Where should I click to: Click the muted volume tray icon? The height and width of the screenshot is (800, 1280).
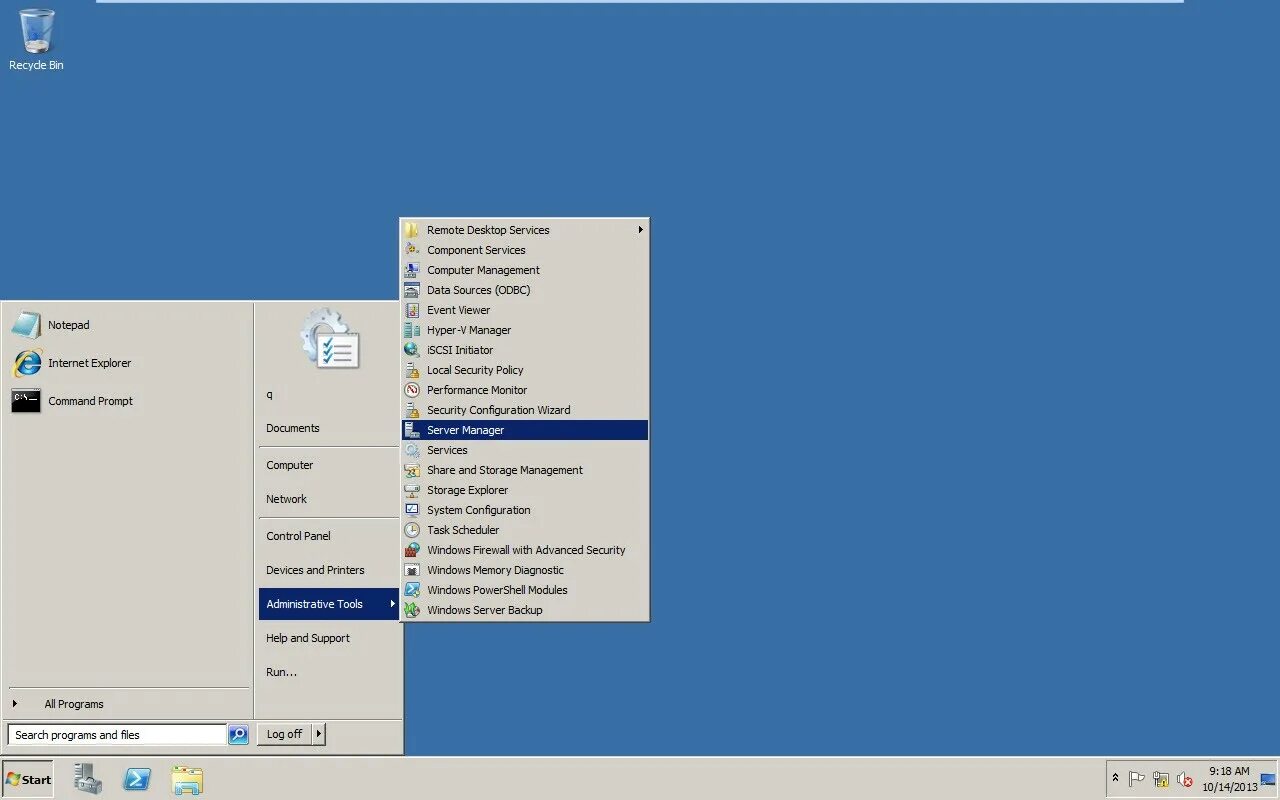[1185, 779]
